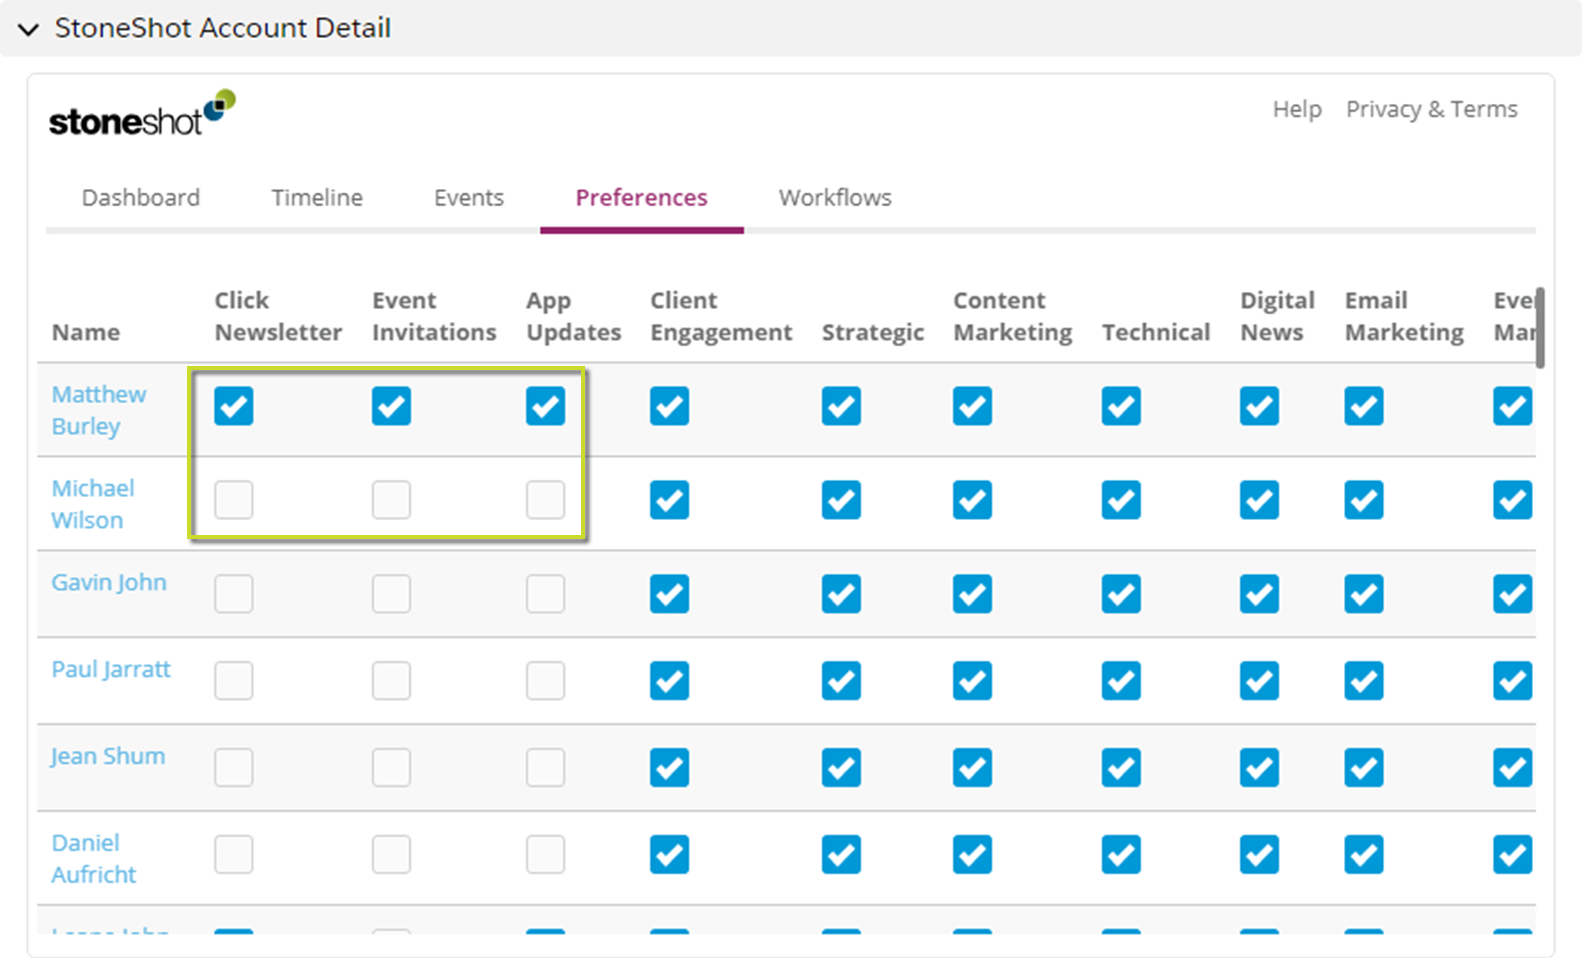1582x958 pixels.
Task: Open the Privacy & Terms link
Action: click(1431, 109)
